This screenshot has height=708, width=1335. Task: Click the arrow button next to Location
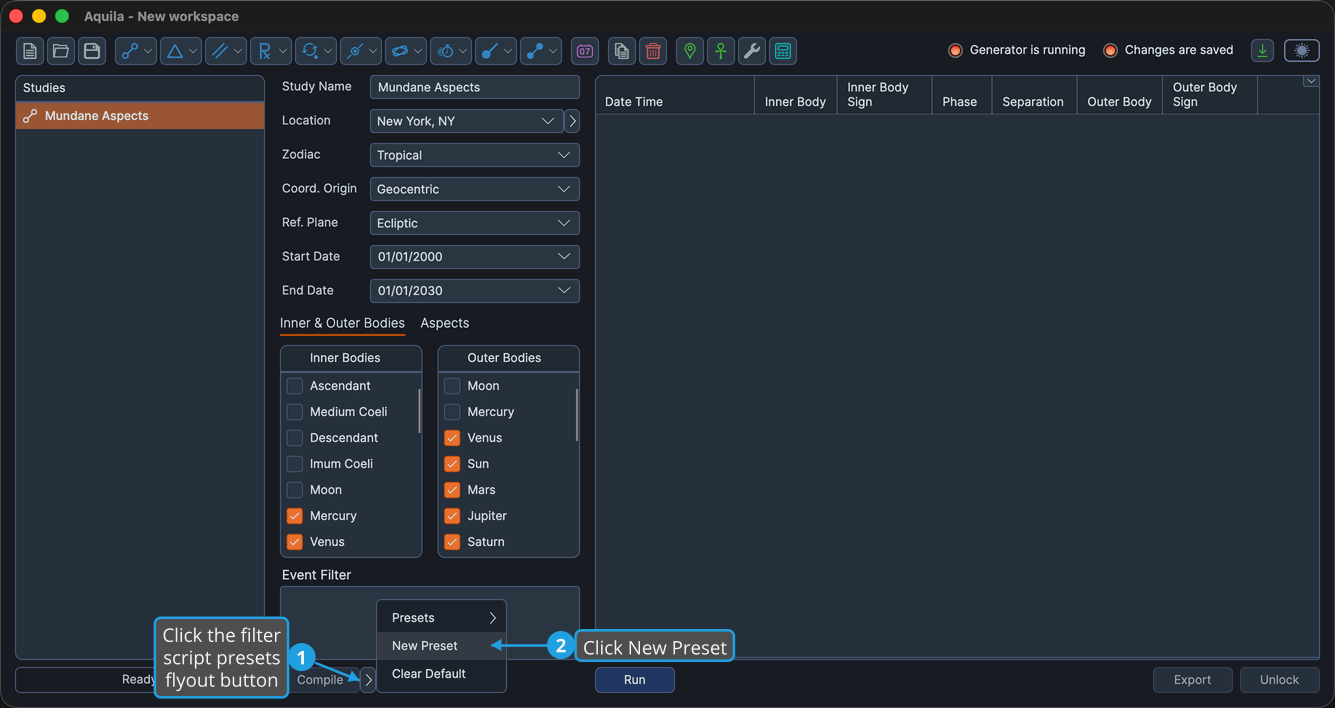[x=572, y=121]
